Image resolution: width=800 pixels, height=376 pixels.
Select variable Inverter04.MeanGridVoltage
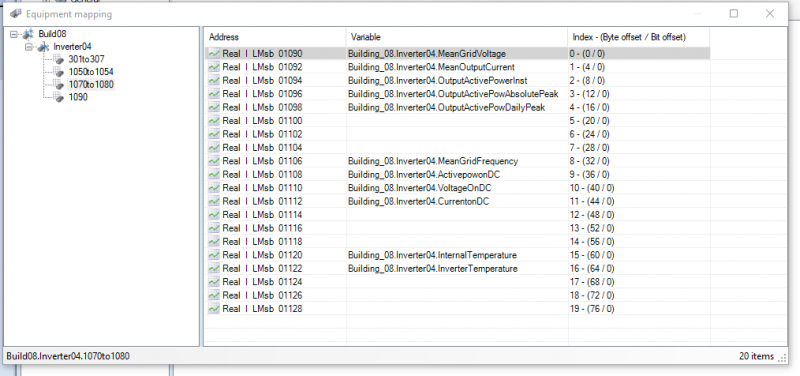coord(427,54)
